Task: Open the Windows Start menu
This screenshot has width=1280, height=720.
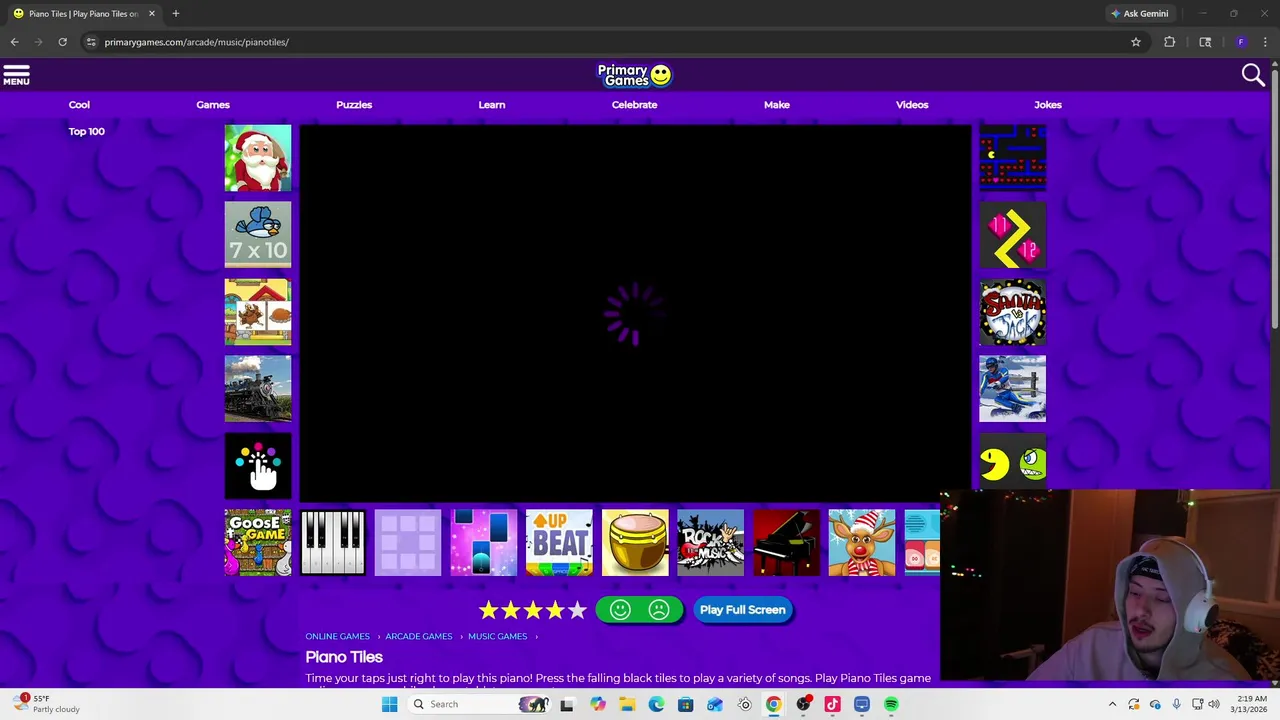Action: [390, 704]
